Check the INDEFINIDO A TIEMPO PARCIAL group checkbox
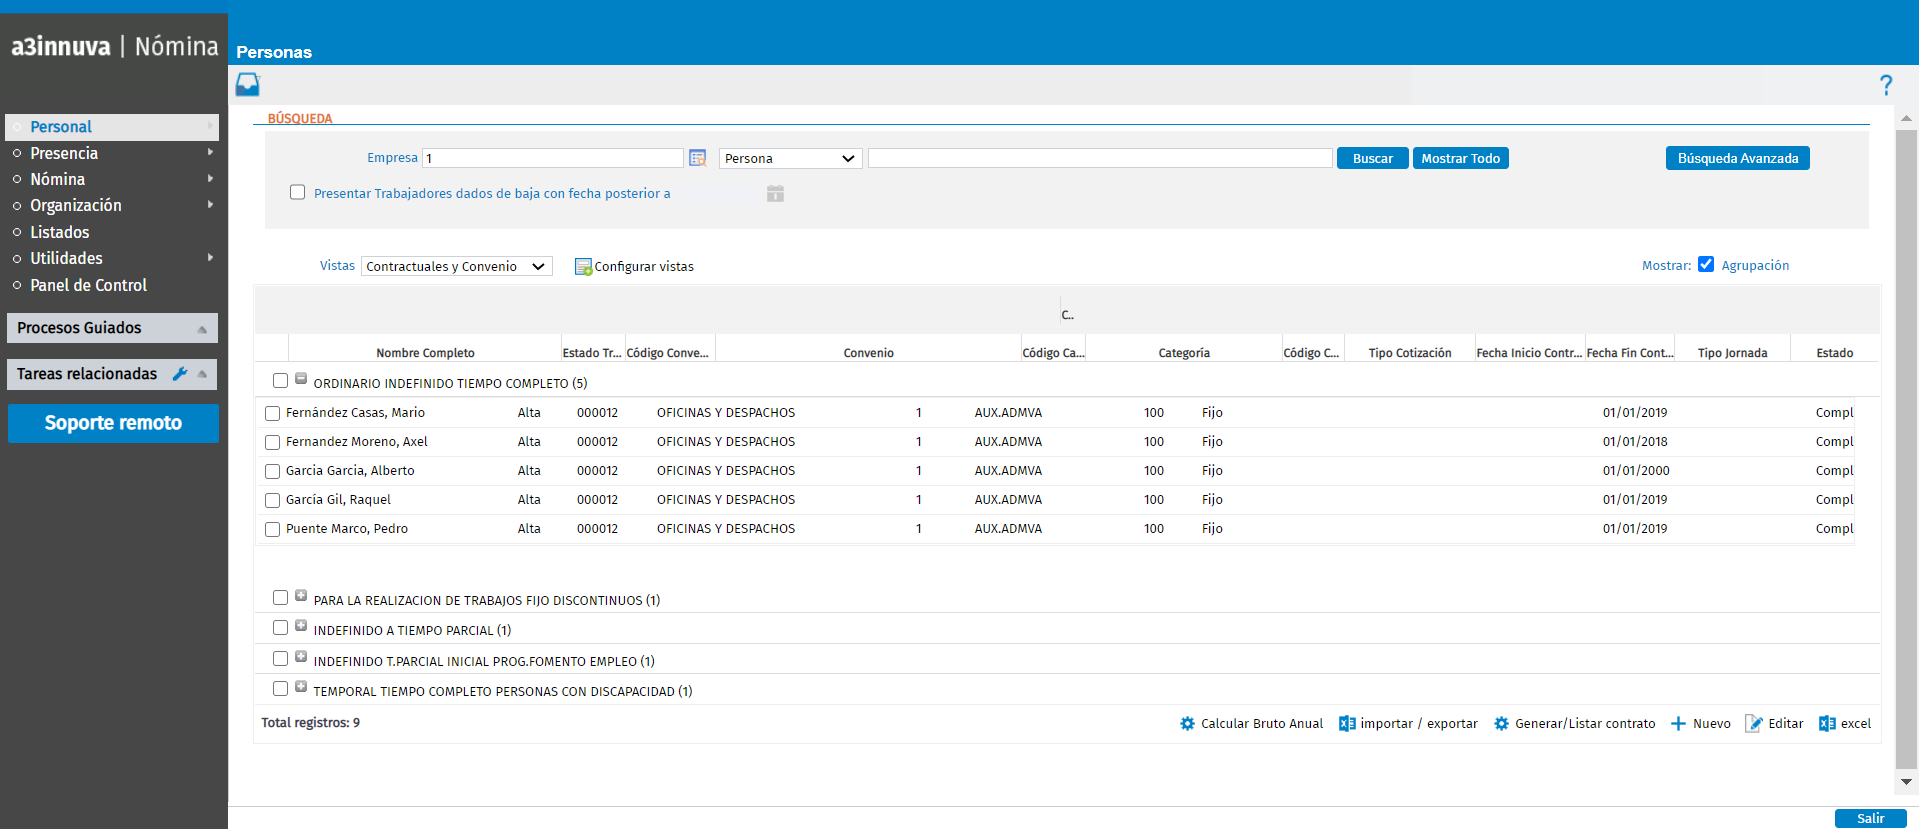Image resolution: width=1919 pixels, height=831 pixels. coord(280,628)
